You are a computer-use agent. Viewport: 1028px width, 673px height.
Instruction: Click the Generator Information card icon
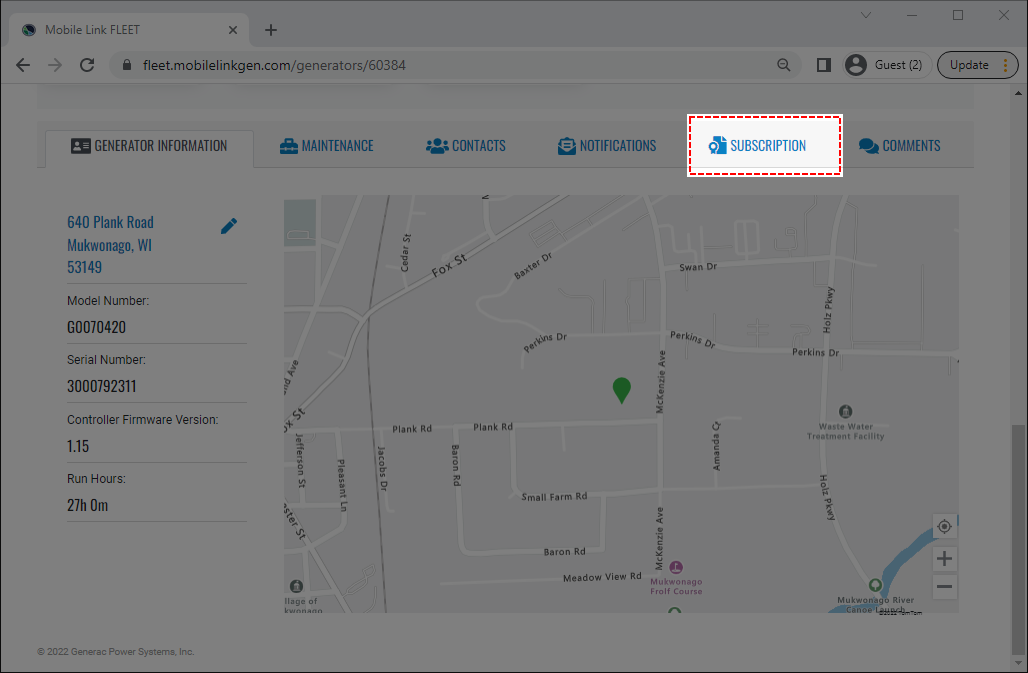coord(81,144)
